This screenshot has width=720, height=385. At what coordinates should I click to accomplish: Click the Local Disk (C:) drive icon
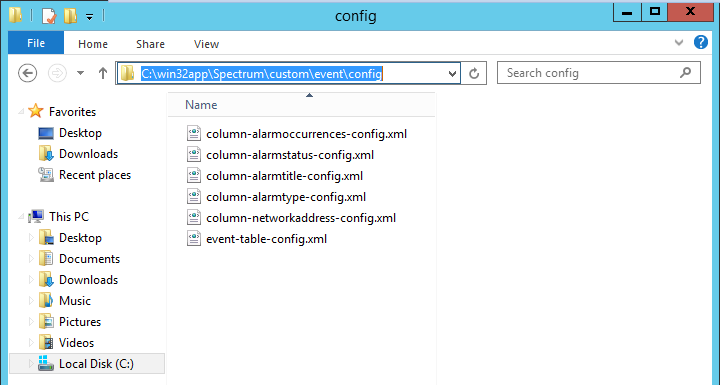click(46, 363)
